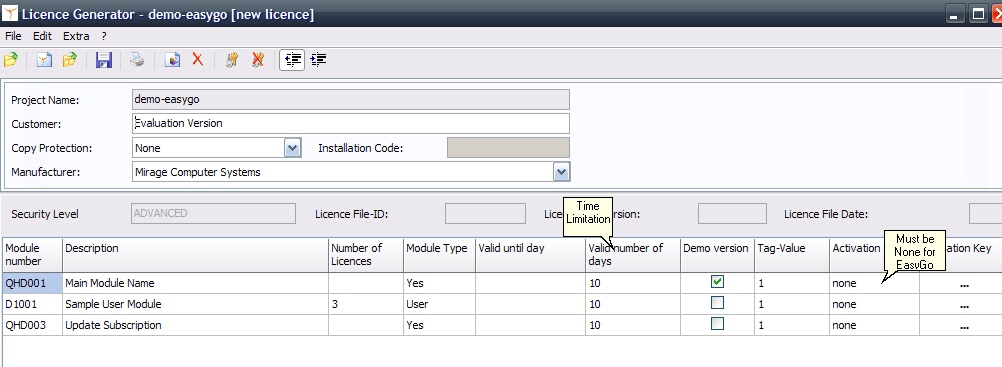The width and height of the screenshot is (1002, 367).
Task: Click the Mirage Computer Systems manufacturer value
Action: [198, 172]
